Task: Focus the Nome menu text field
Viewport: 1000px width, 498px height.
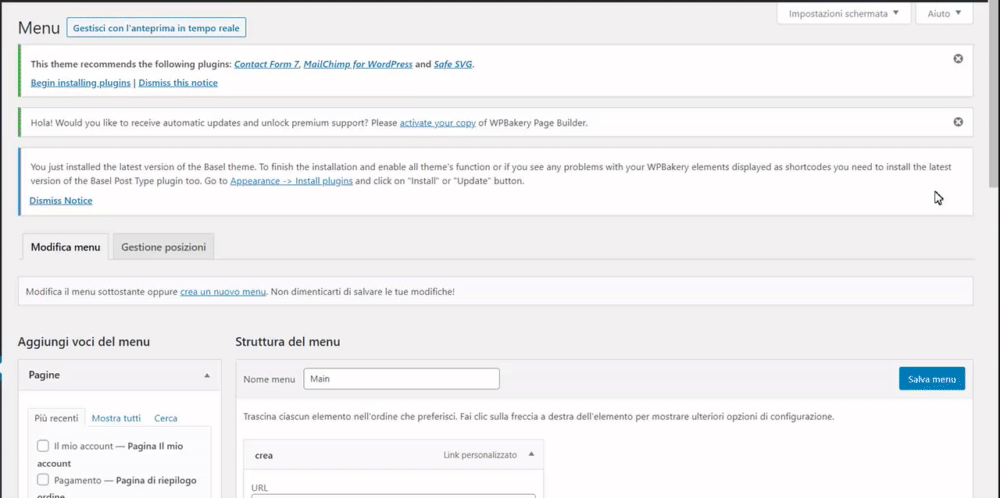Action: 400,379
